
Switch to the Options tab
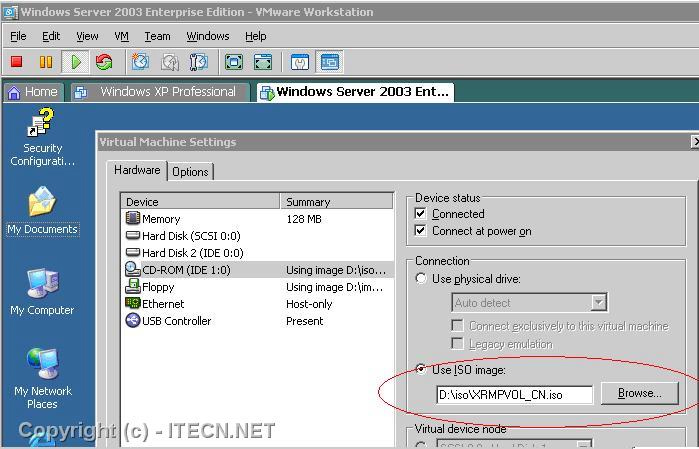190,172
